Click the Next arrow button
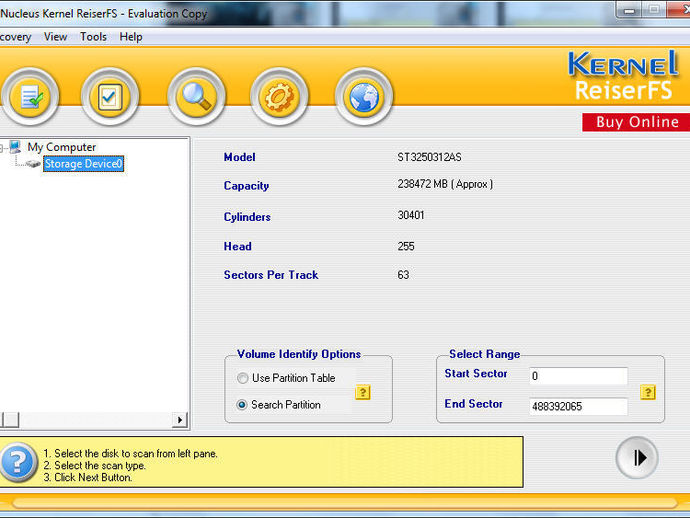This screenshot has width=690, height=518. [637, 458]
